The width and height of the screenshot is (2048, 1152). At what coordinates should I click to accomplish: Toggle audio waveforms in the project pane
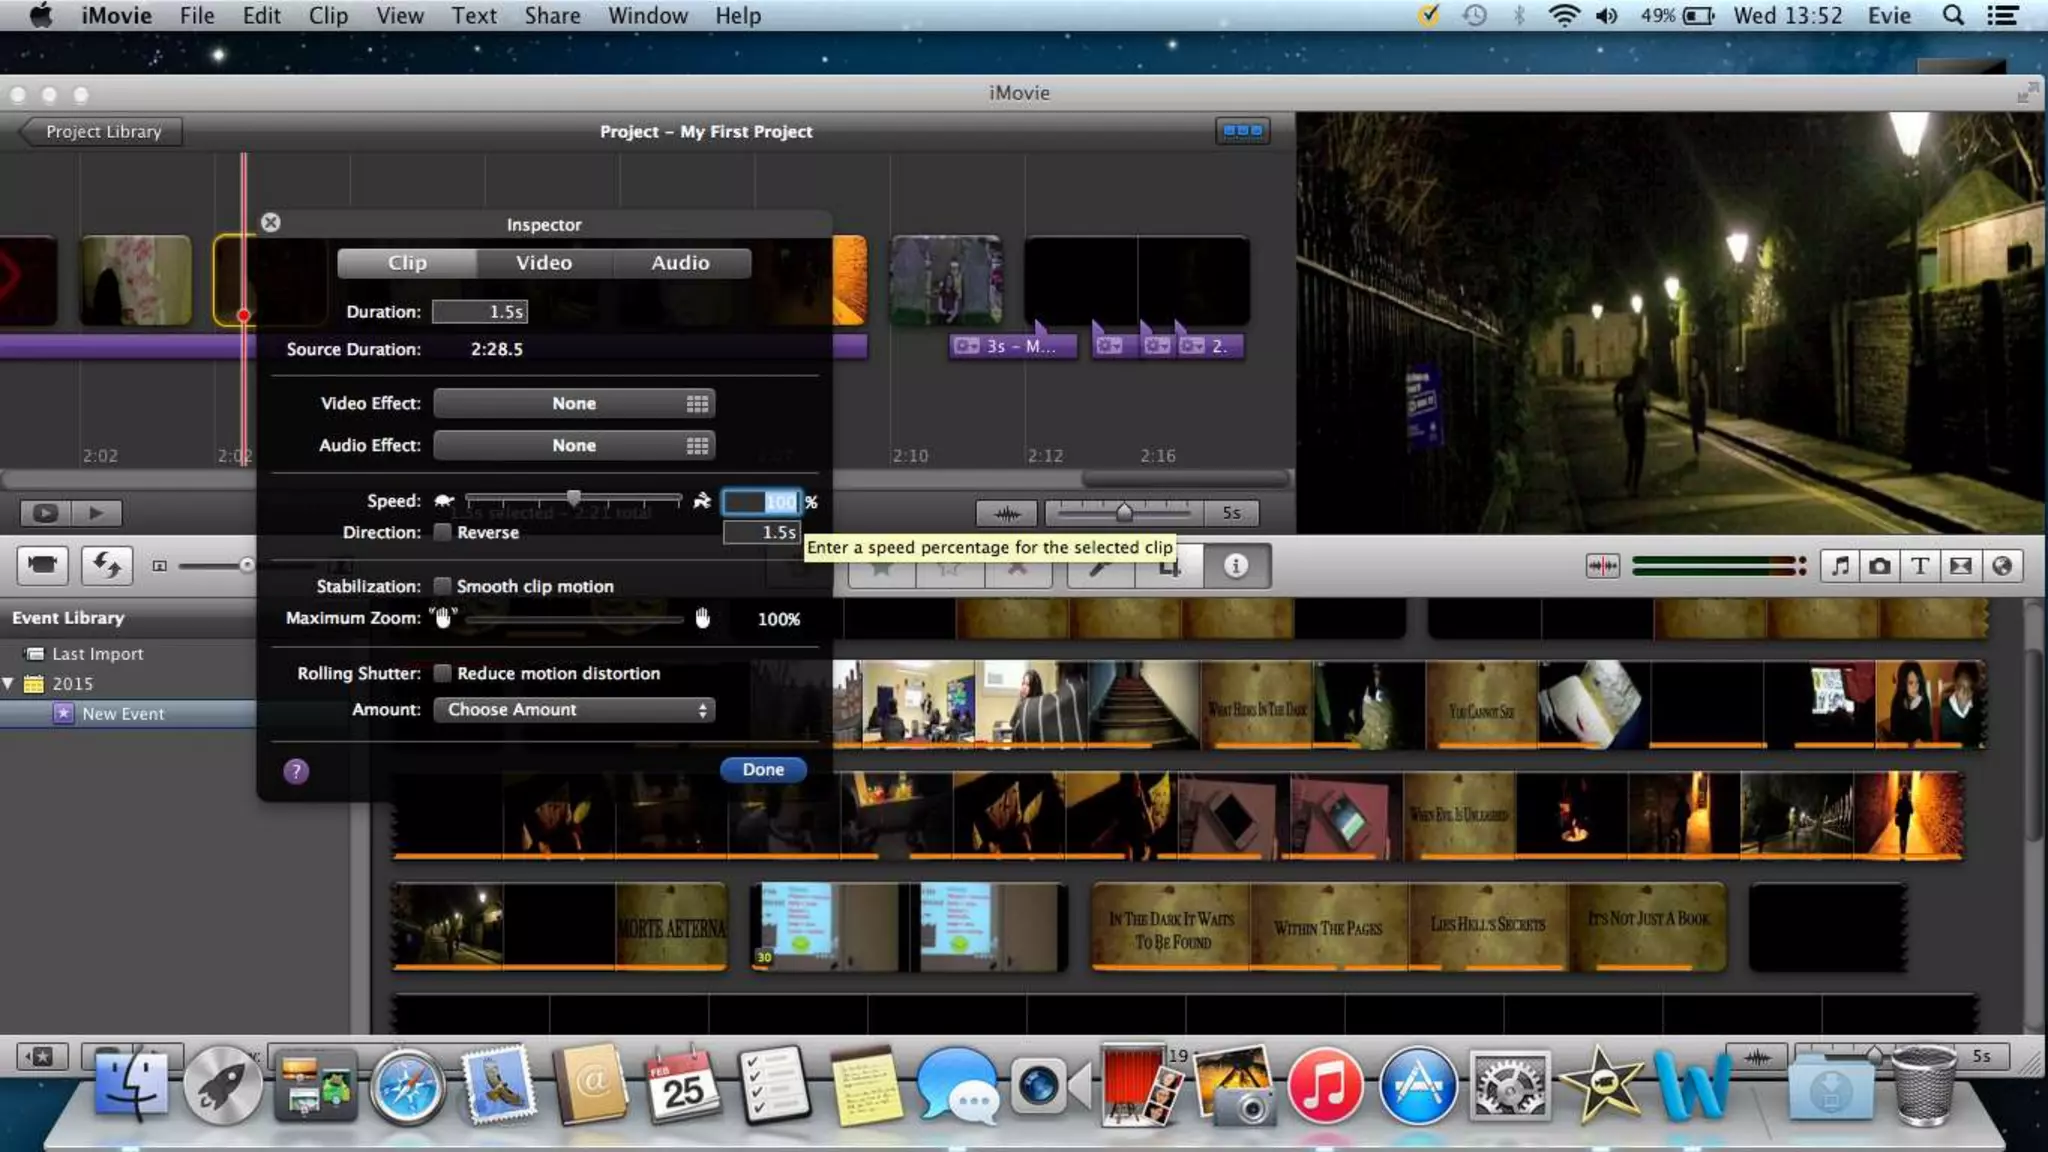click(x=1007, y=513)
